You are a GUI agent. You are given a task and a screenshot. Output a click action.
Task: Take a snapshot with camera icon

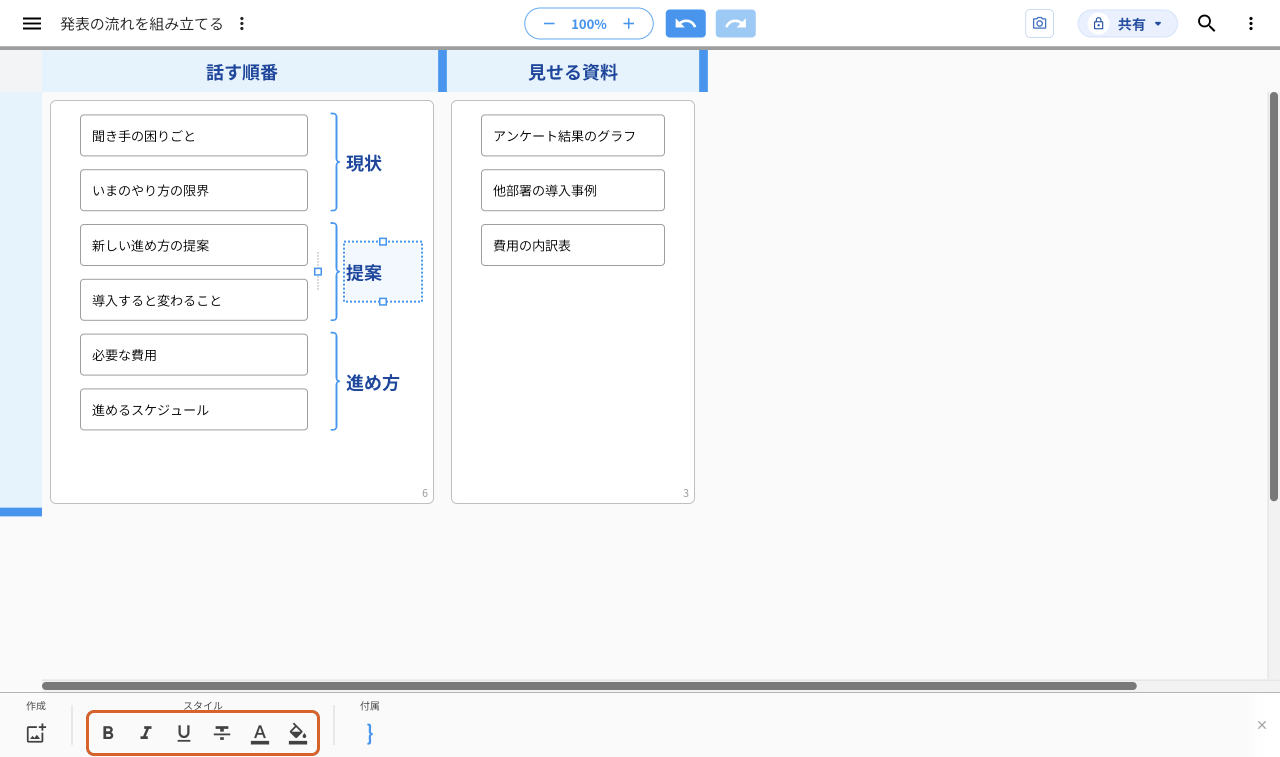coord(1040,23)
